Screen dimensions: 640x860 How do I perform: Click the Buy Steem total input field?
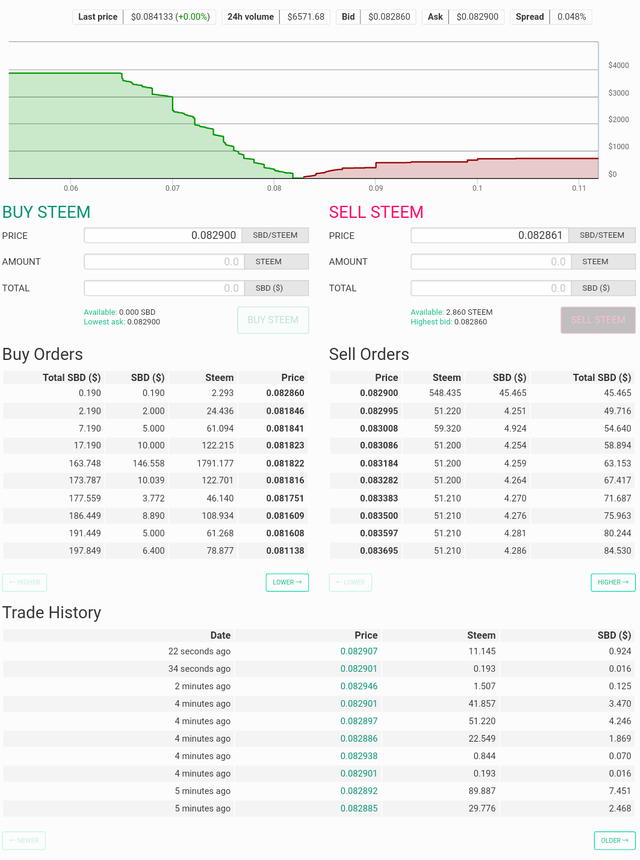click(163, 288)
